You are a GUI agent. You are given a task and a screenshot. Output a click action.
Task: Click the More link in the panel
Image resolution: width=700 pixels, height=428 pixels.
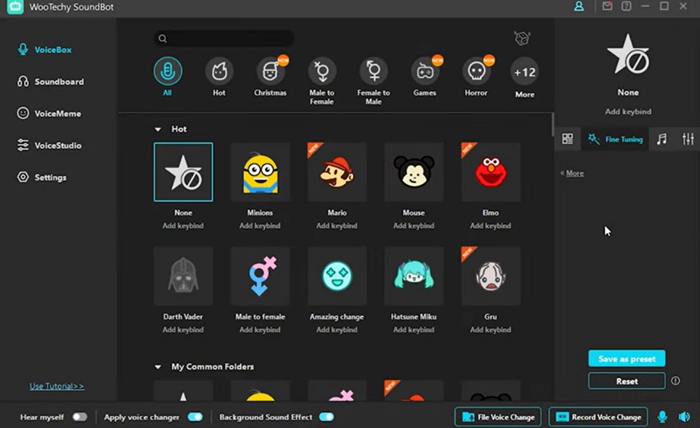(x=575, y=173)
